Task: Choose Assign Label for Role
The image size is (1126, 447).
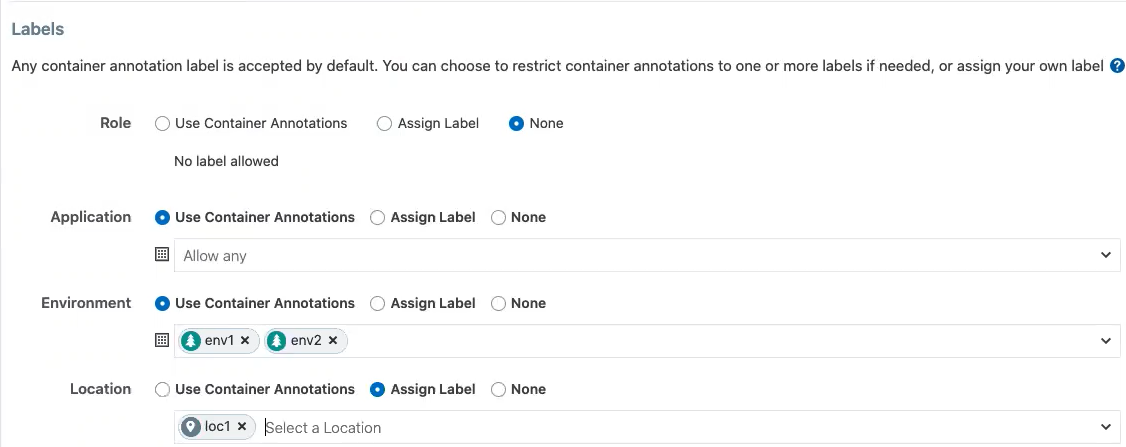Action: 384,124
